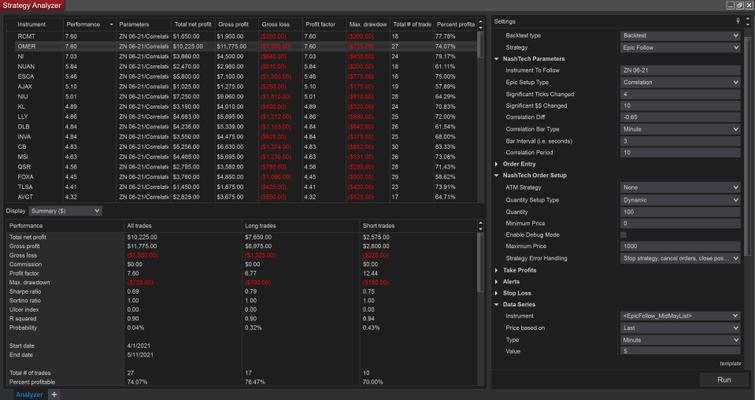The image size is (755, 400).
Task: Sort by the Gross profit column header
Action: 232,23
